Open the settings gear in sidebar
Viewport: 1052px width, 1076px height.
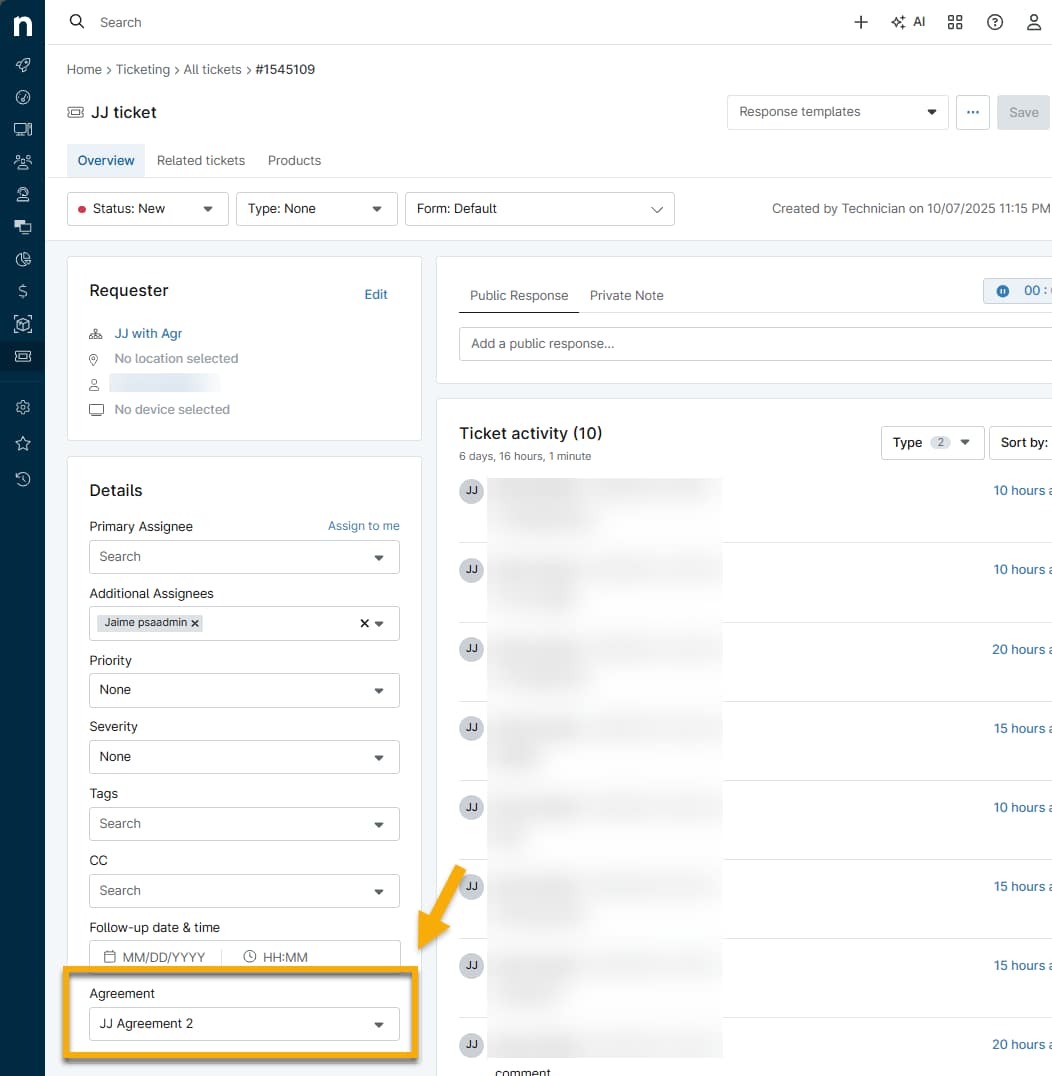point(22,407)
